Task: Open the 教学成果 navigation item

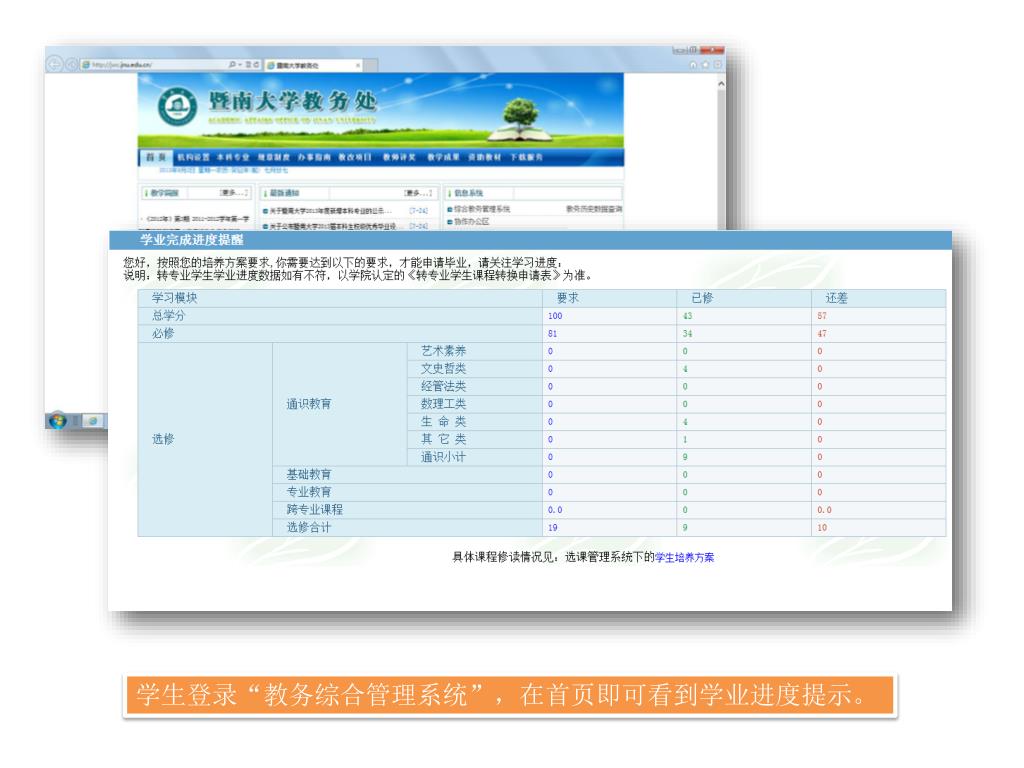Action: [x=443, y=157]
